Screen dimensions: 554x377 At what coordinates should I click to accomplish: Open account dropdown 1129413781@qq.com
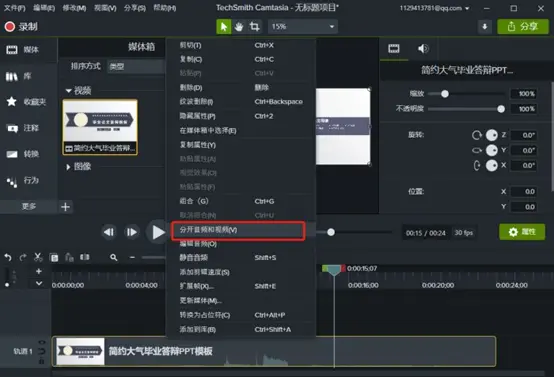coord(435,8)
